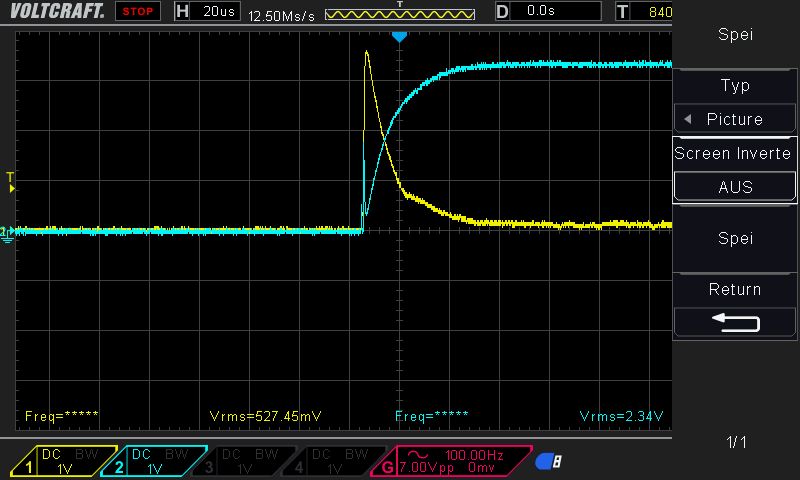The height and width of the screenshot is (480, 800).
Task: Enable greyed-out channel 3 tab
Action: (244, 461)
